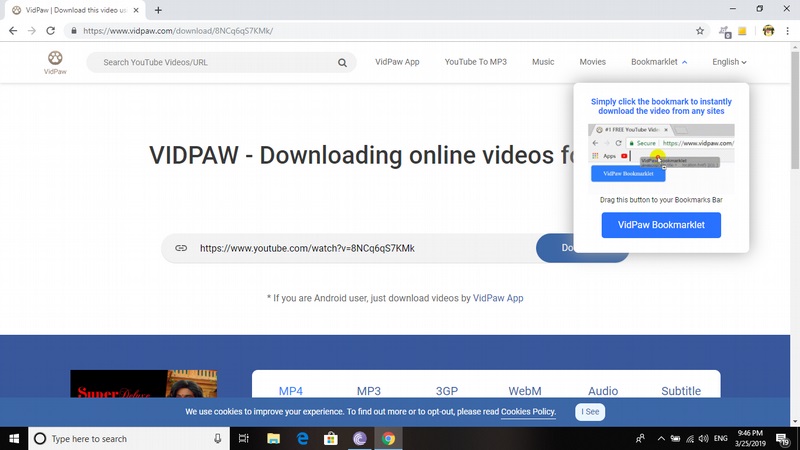Select the MP3 format tab
The image size is (800, 450).
(x=368, y=391)
